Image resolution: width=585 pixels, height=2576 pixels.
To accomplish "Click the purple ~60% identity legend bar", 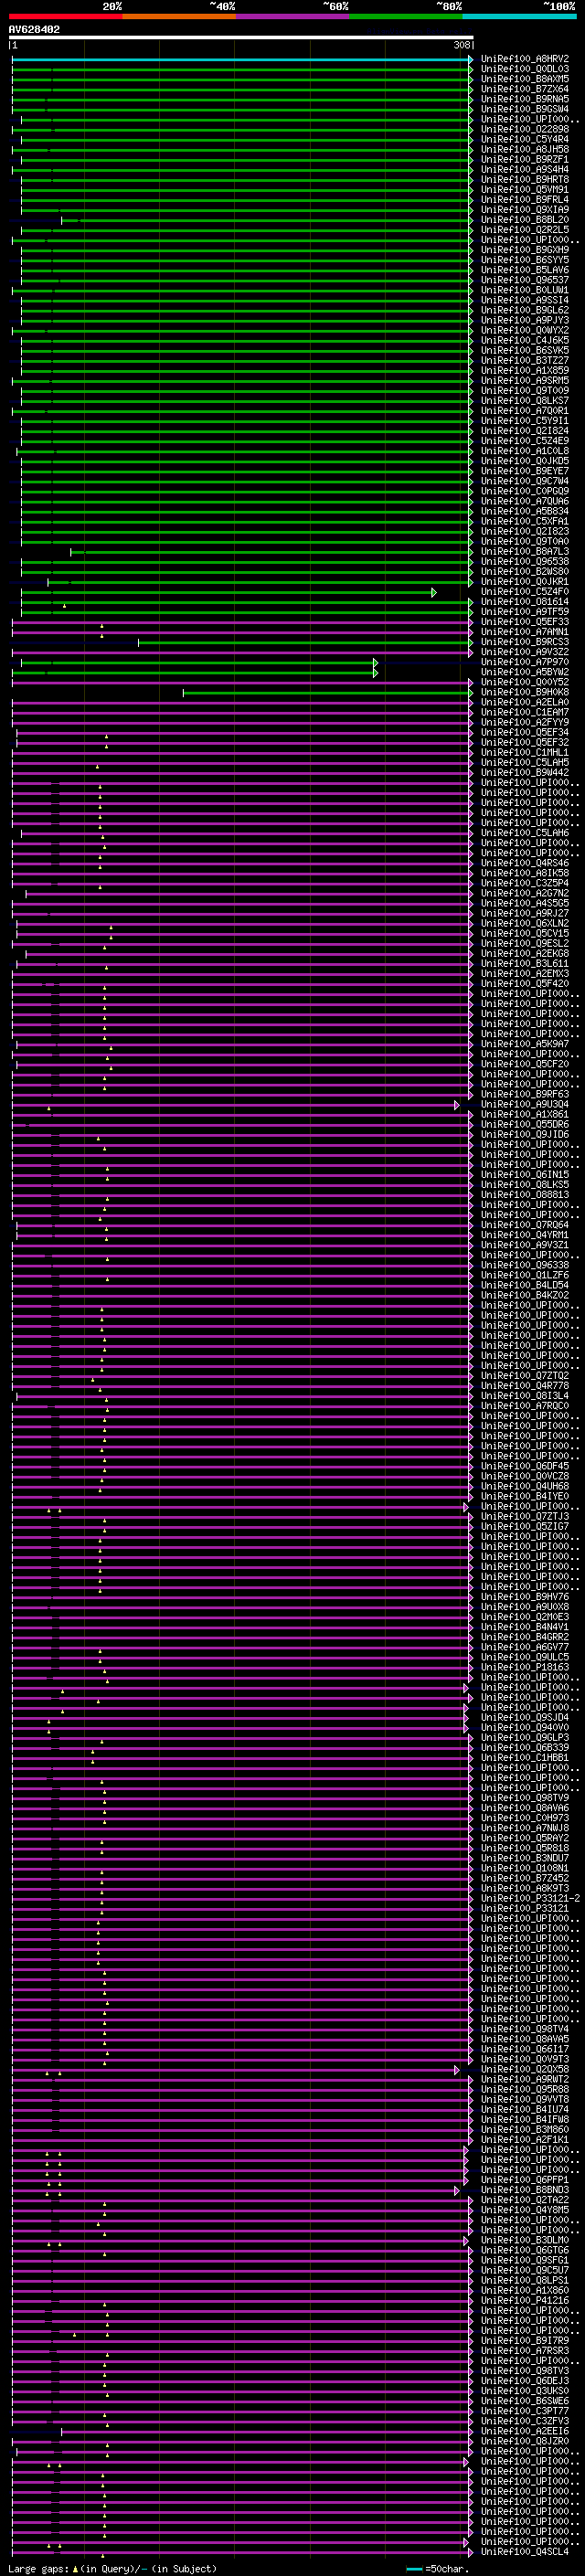I will pyautogui.click(x=293, y=16).
